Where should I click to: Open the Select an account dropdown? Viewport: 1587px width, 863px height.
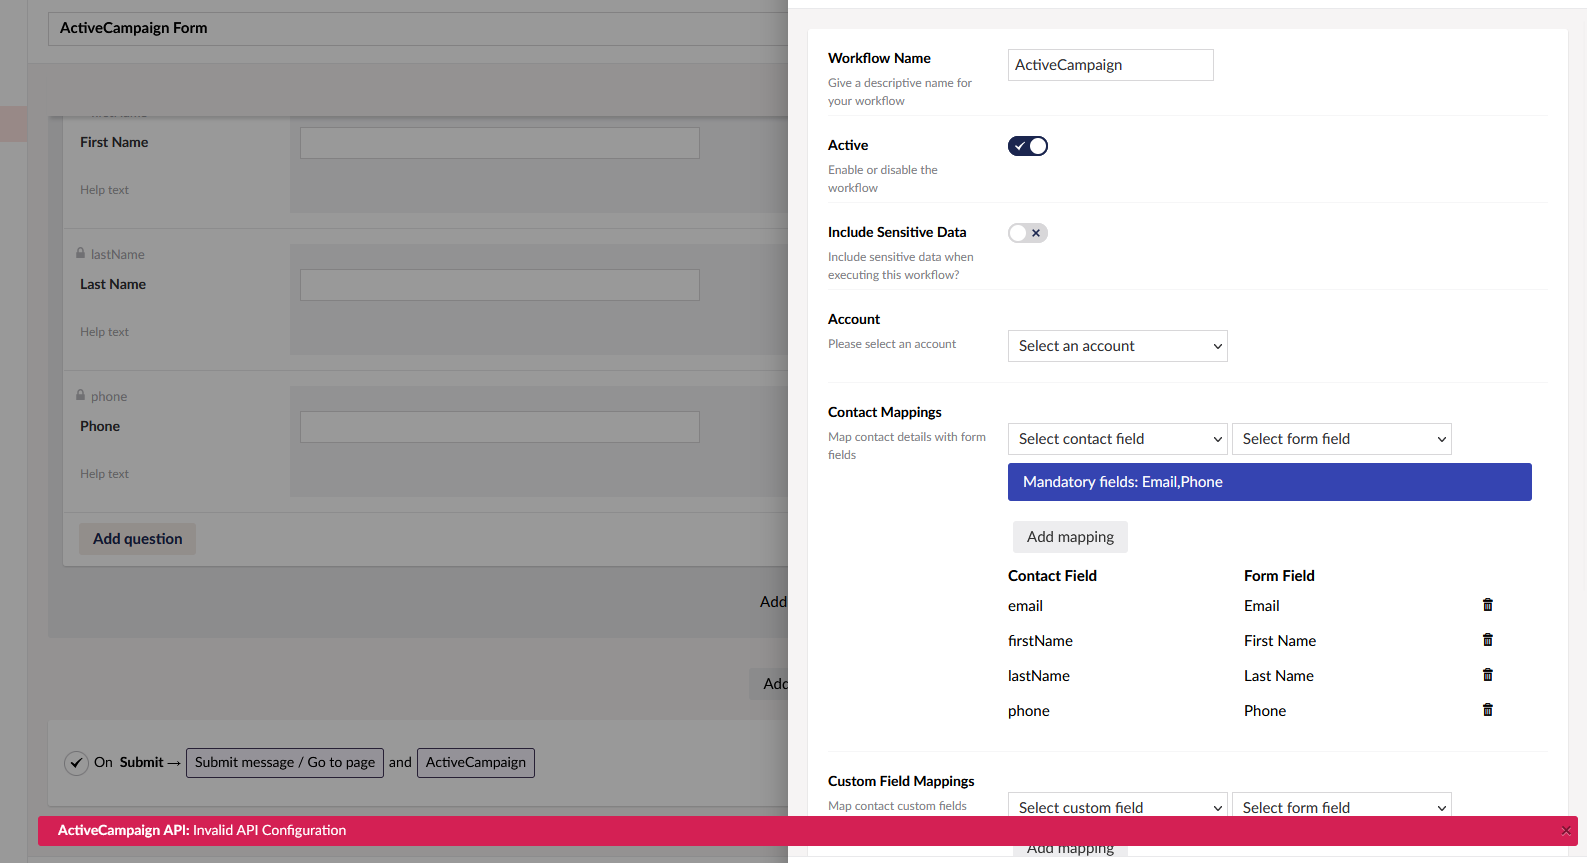[1118, 346]
